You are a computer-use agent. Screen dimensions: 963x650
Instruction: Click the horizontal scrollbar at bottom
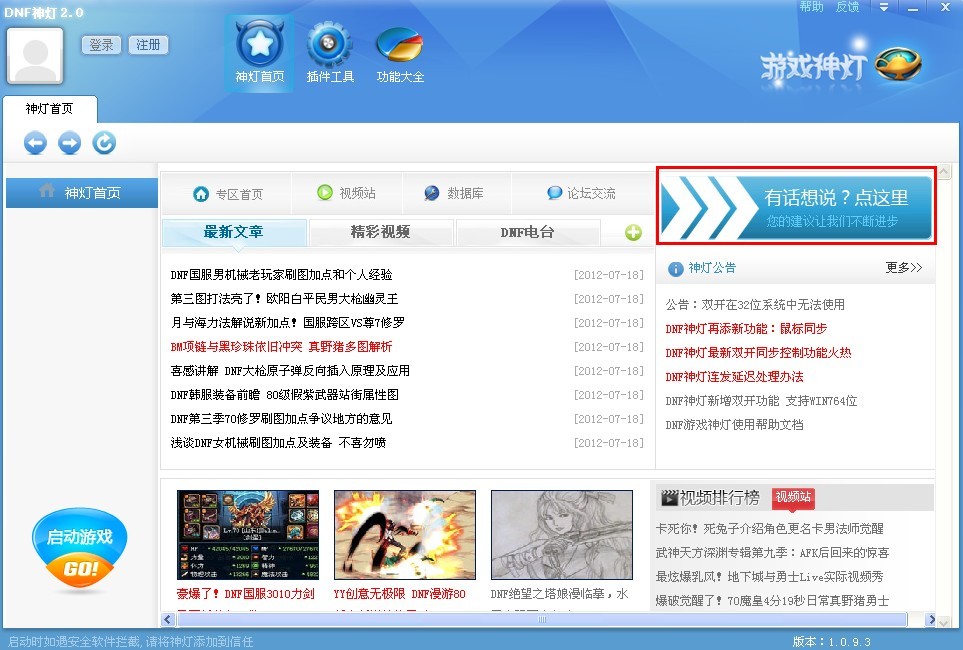pos(541,620)
